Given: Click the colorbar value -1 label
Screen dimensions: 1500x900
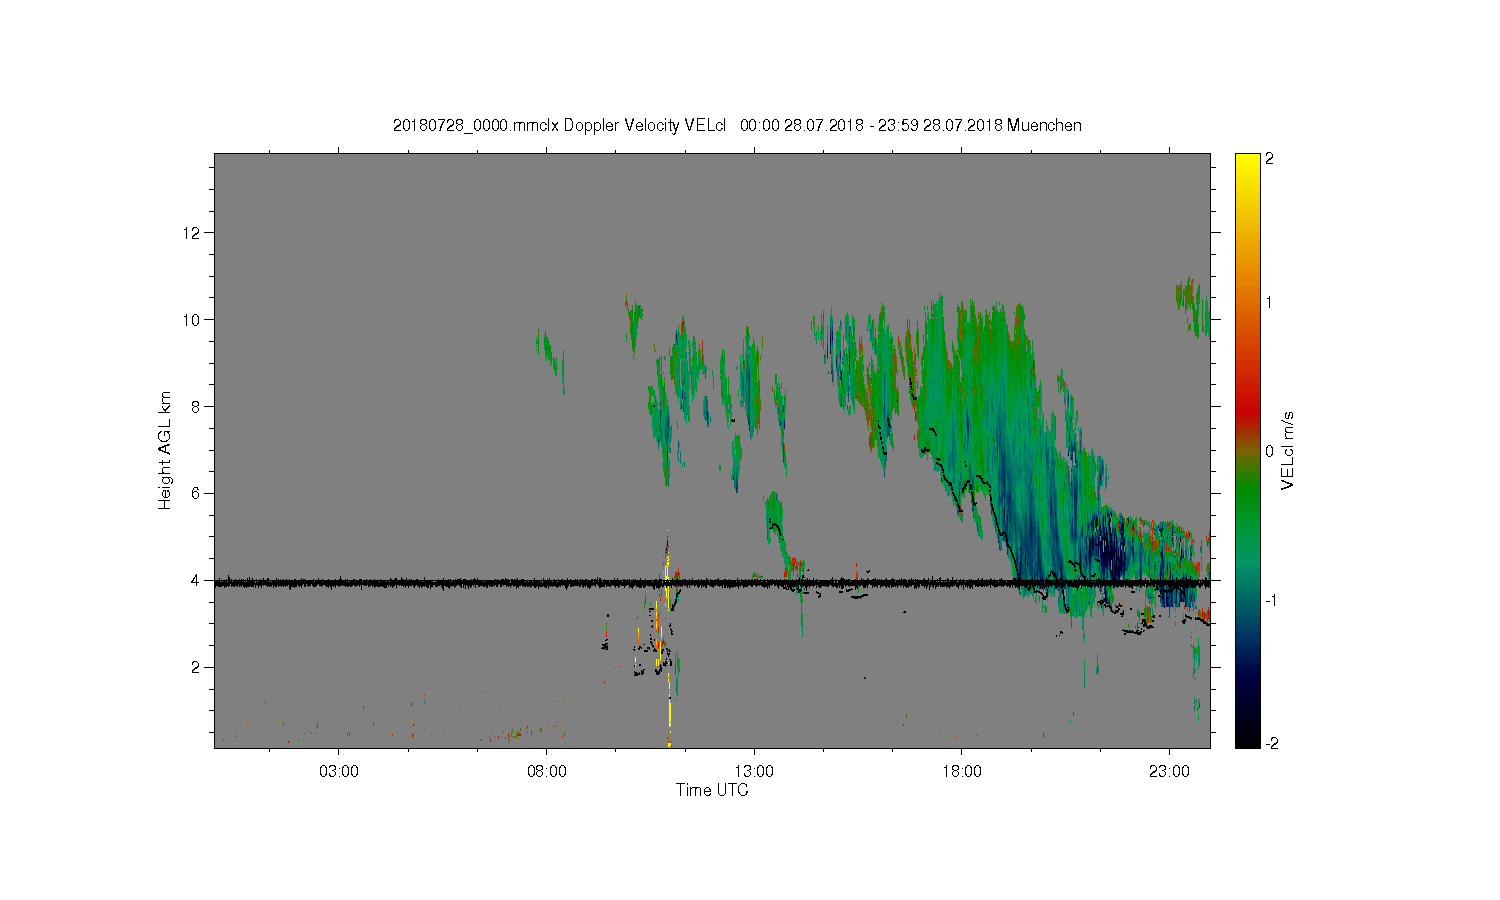Looking at the screenshot, I should click(1270, 599).
